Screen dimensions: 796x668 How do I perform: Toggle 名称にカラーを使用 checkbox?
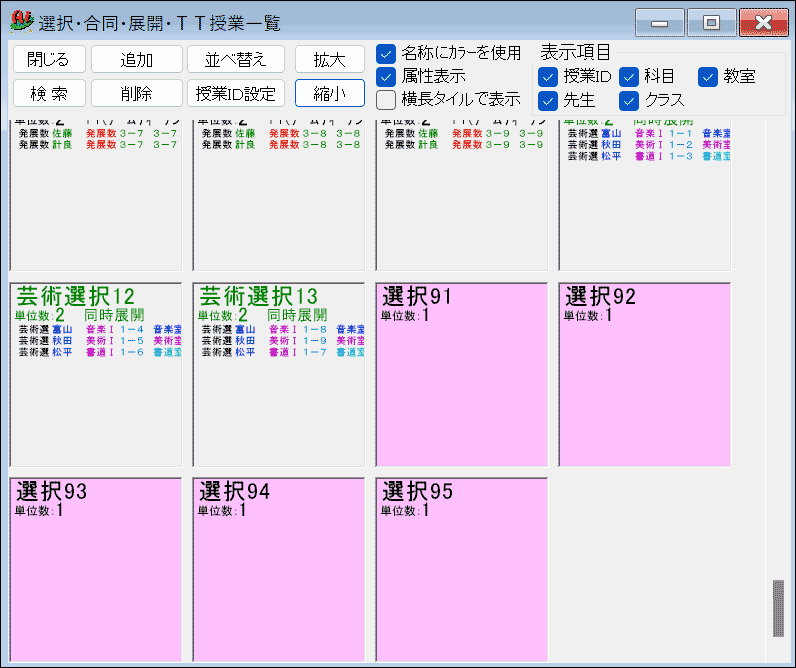pyautogui.click(x=386, y=53)
